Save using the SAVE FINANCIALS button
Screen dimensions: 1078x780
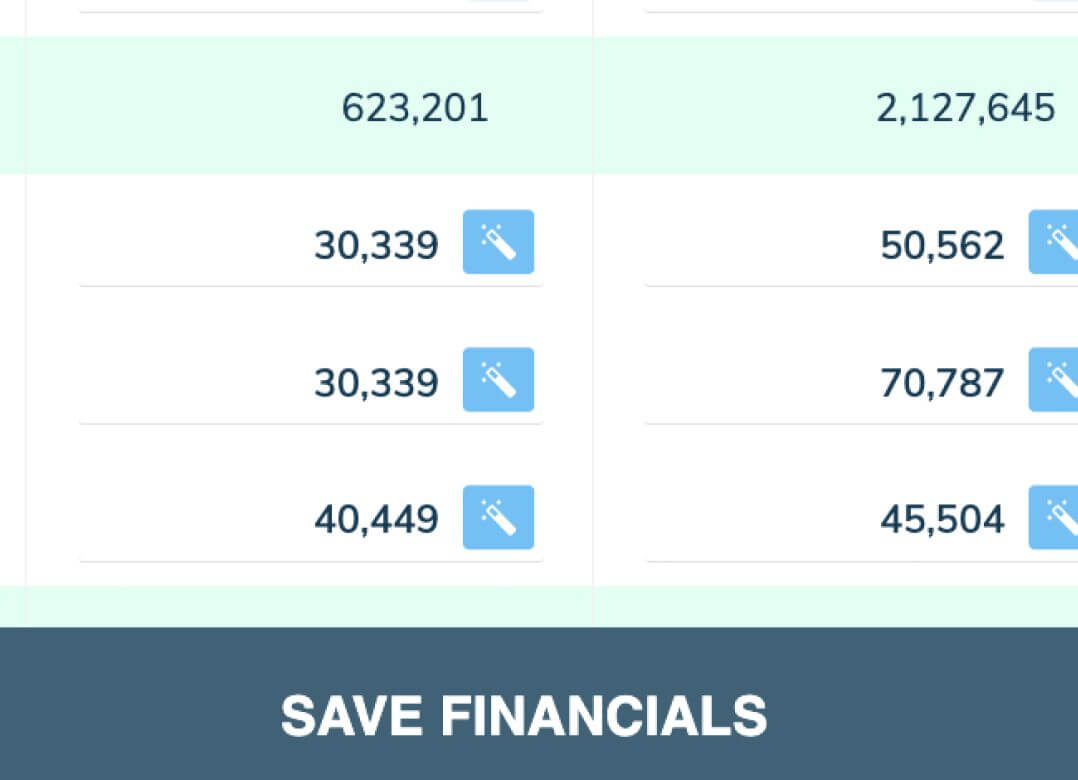pyautogui.click(x=539, y=704)
